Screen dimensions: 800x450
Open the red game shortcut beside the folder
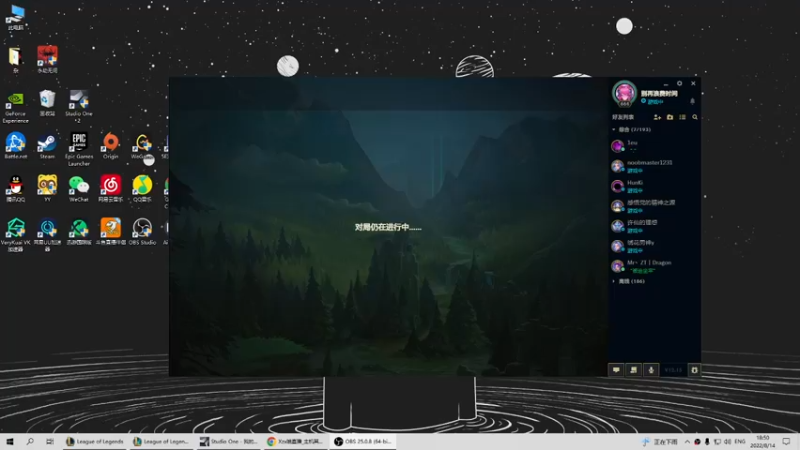[x=47, y=59]
